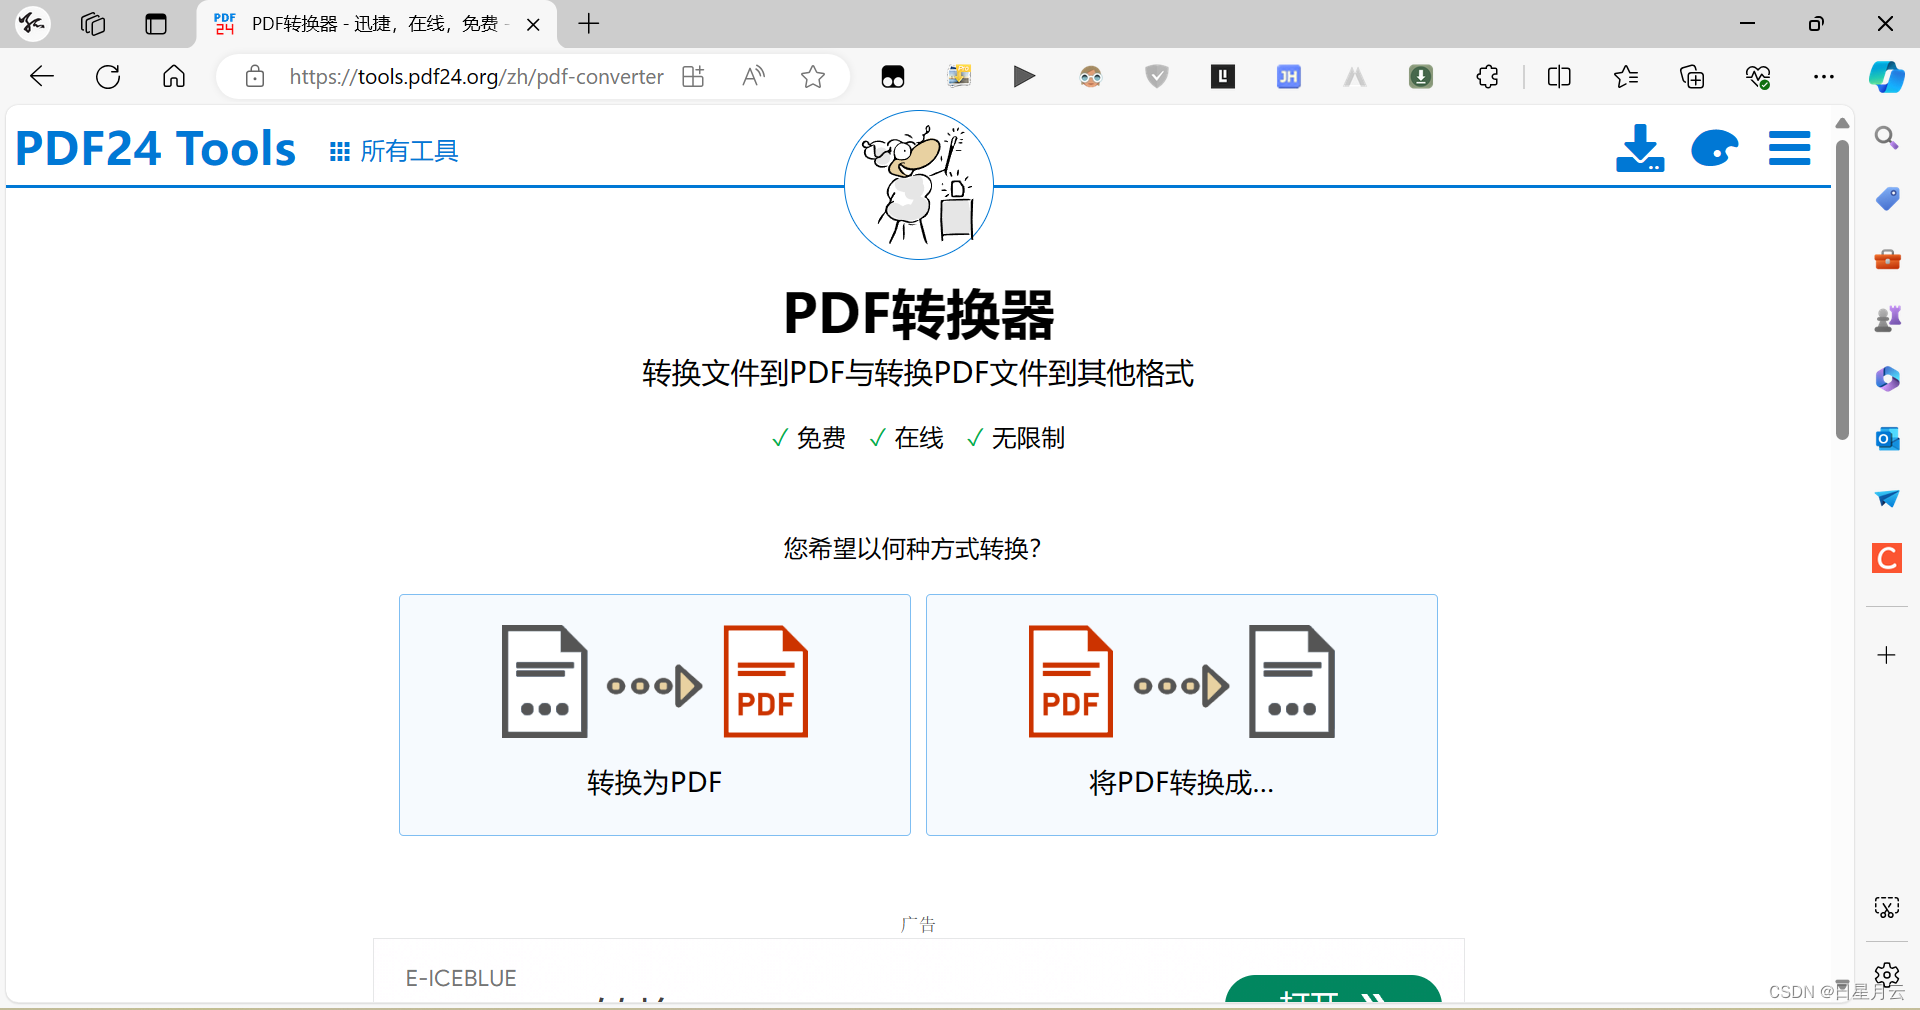The height and width of the screenshot is (1010, 1920).
Task: Open 所有工具 all tools menu
Action: (x=394, y=151)
